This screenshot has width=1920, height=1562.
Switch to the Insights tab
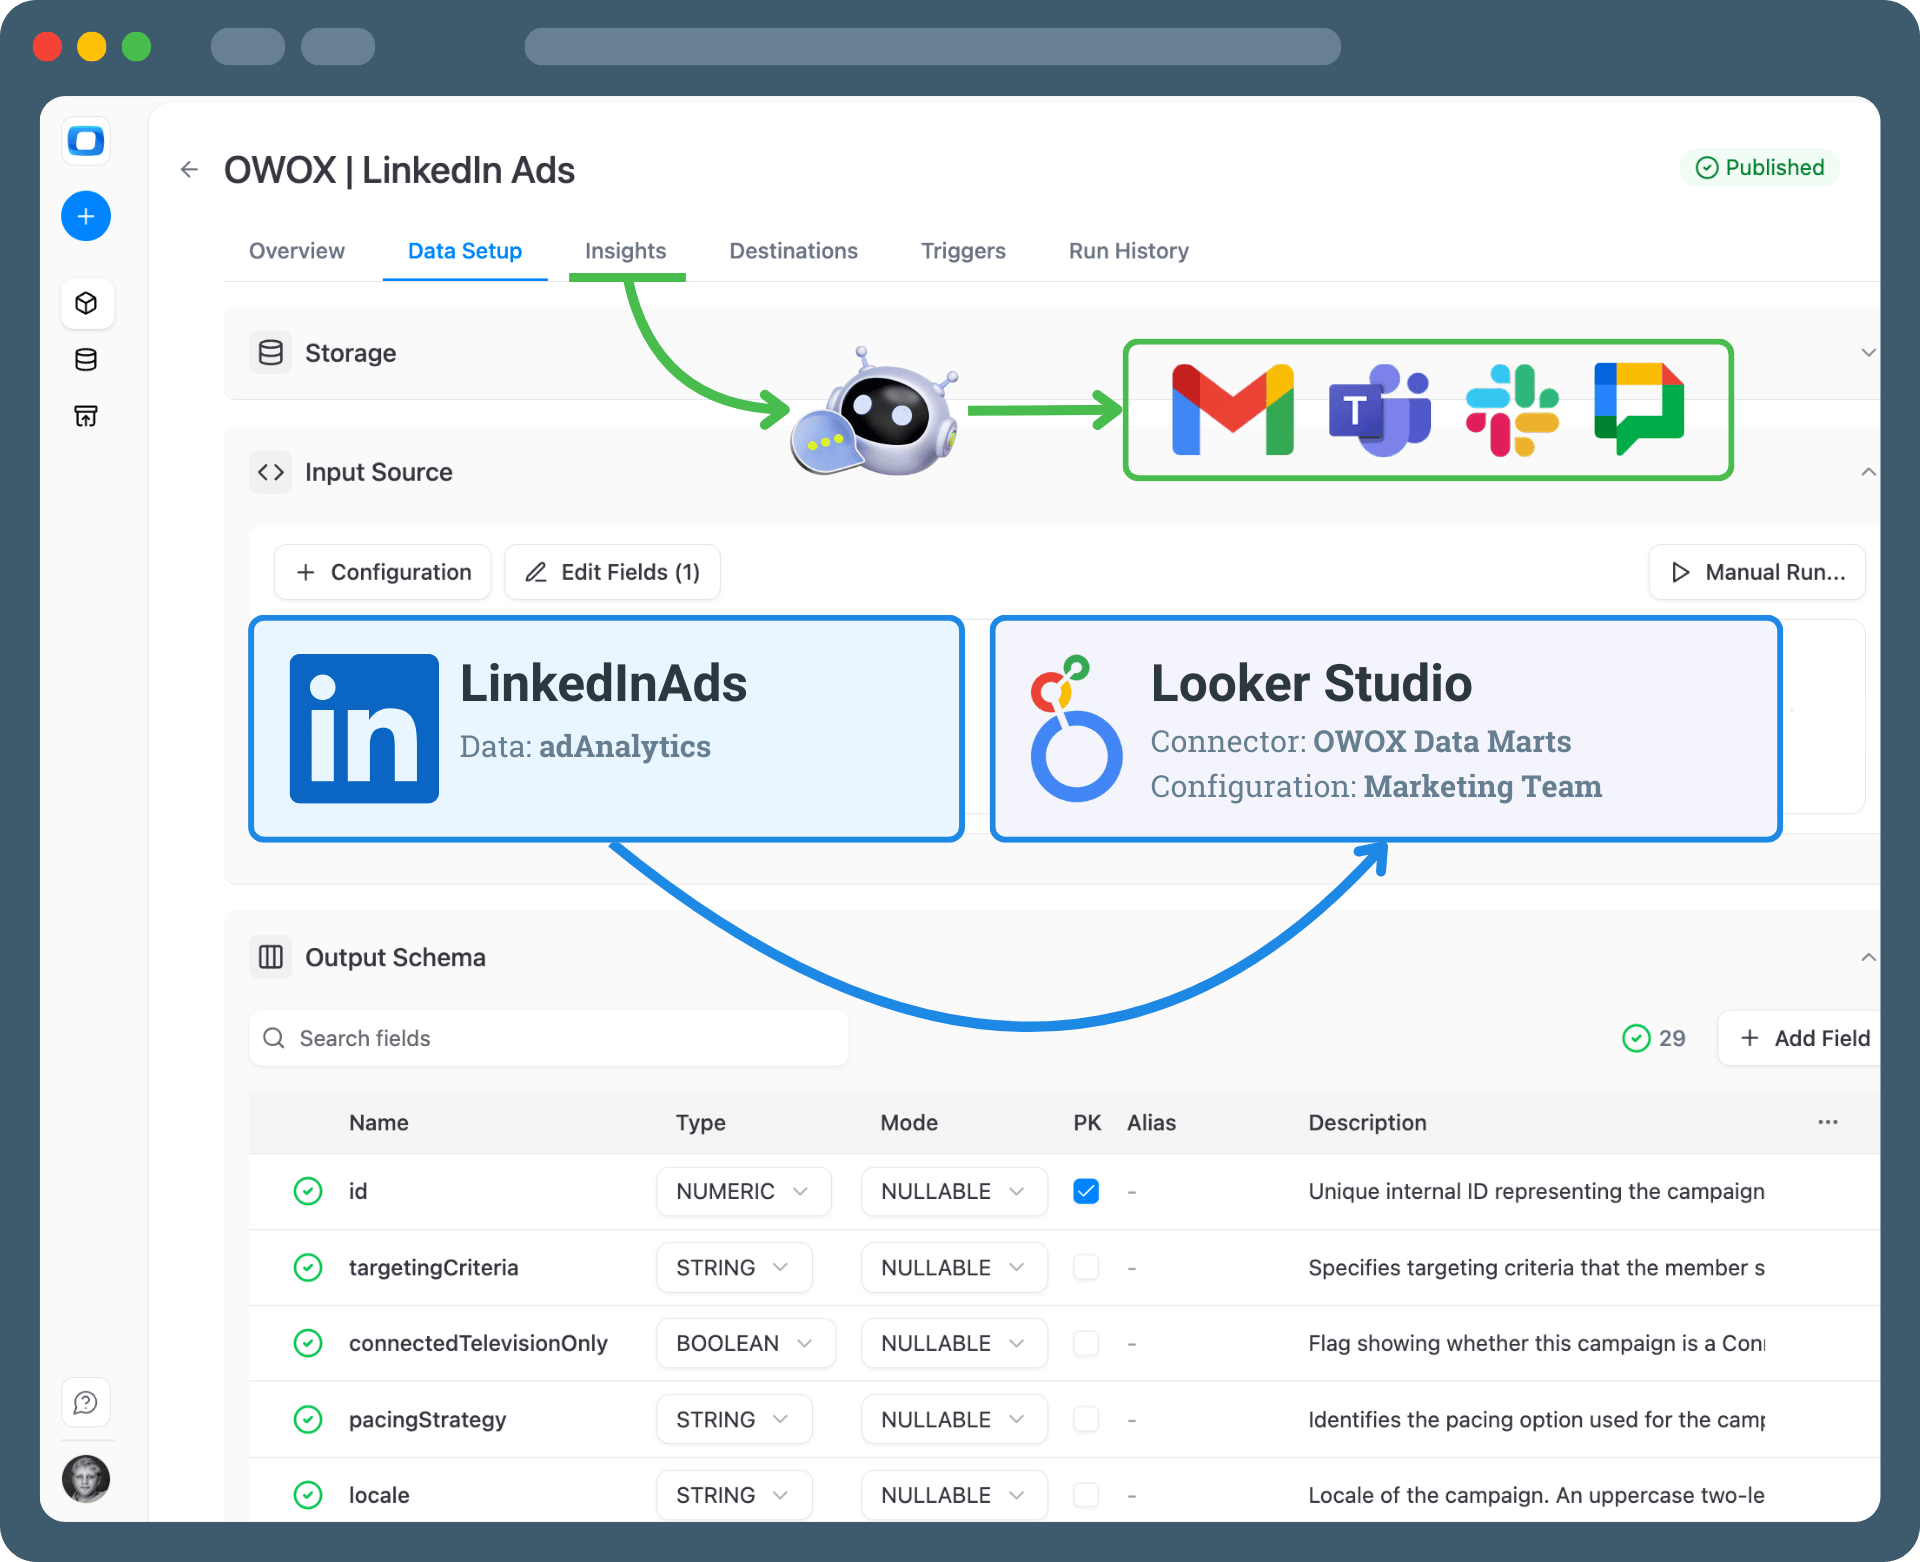pos(625,251)
